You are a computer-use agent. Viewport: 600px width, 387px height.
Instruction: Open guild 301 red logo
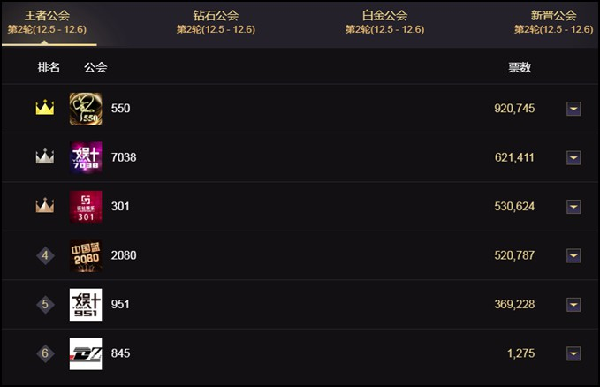coord(86,207)
